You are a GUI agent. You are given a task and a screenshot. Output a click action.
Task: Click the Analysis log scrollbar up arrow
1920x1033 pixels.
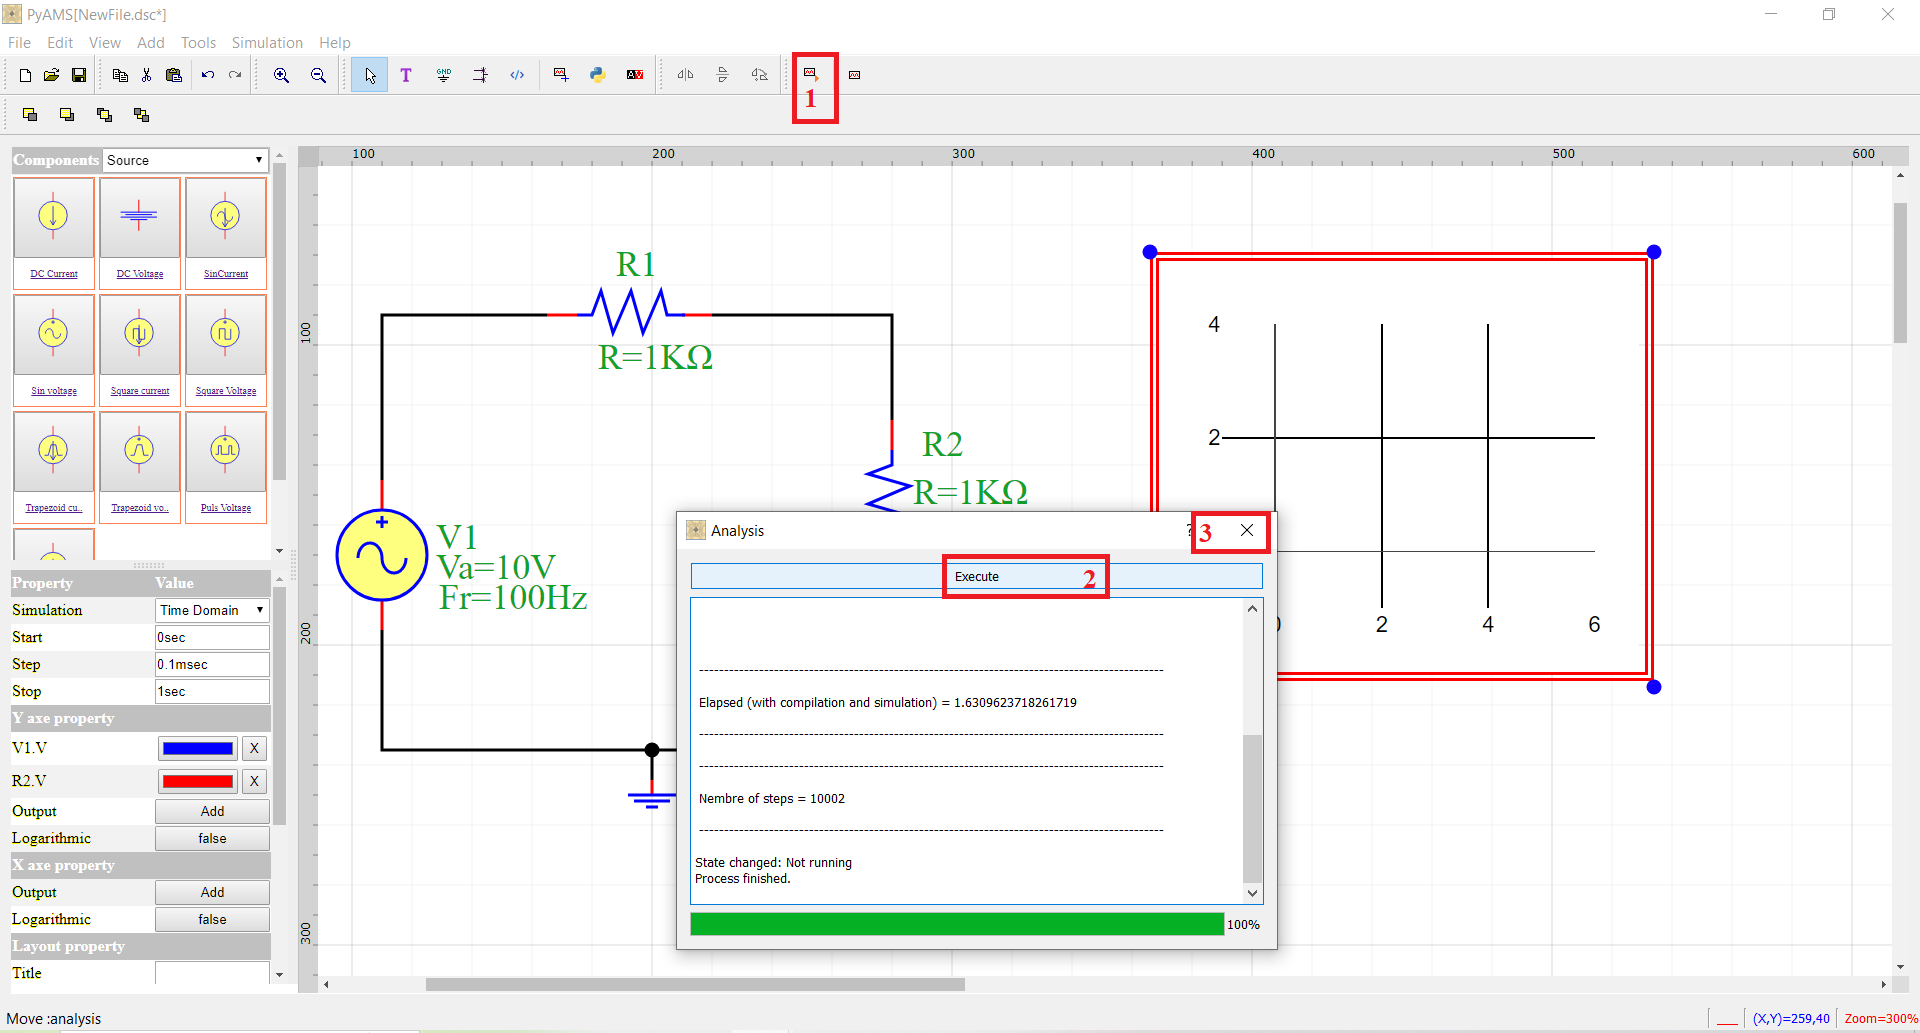(x=1252, y=609)
